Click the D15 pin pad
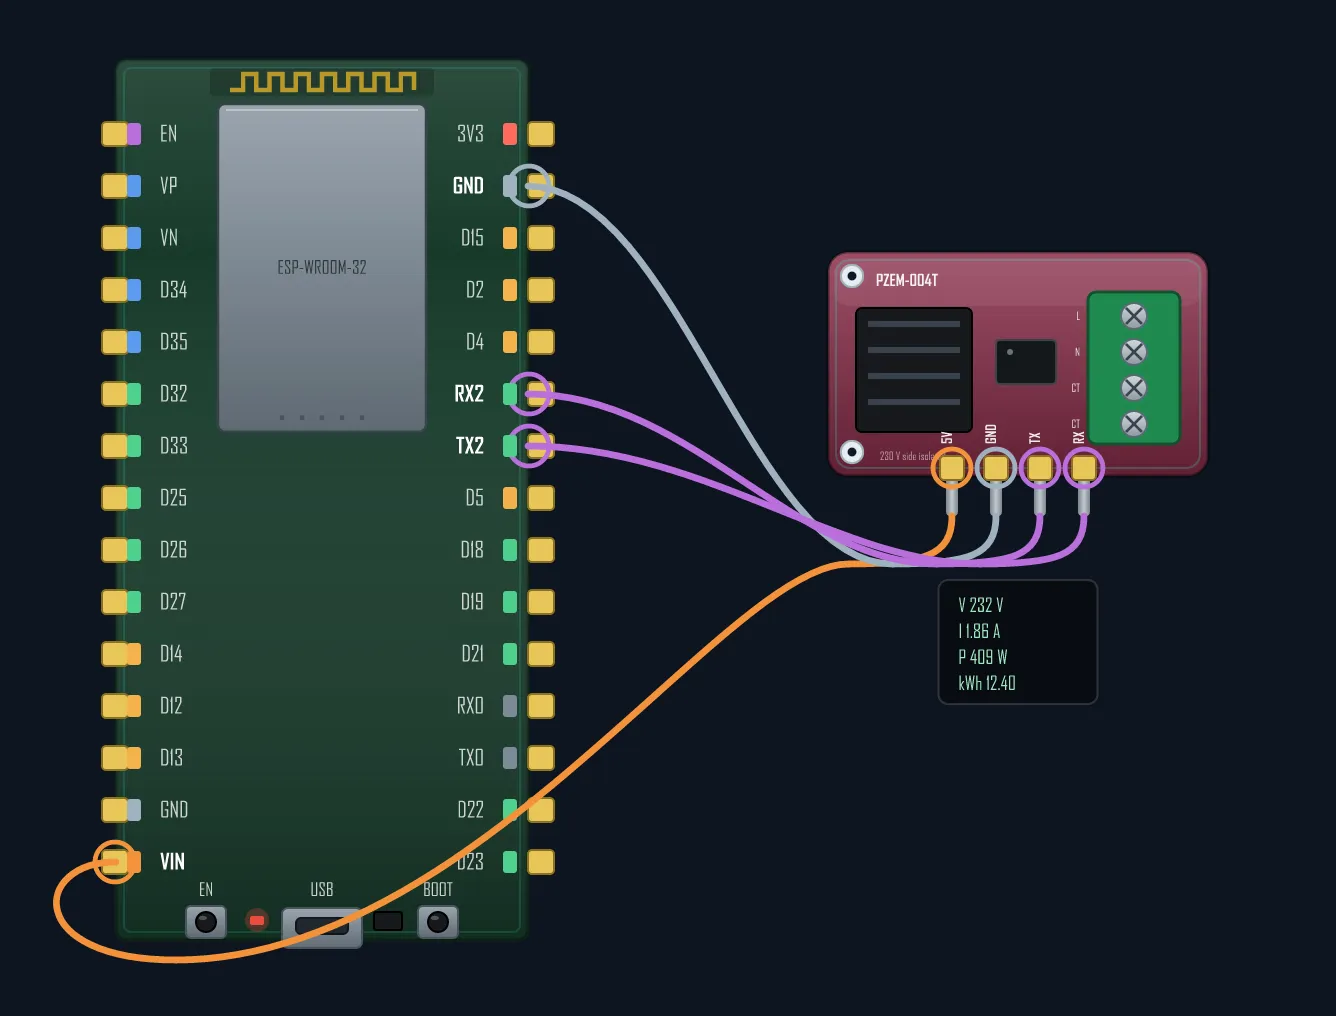Screen dimensions: 1336x1016 pyautogui.click(x=541, y=238)
